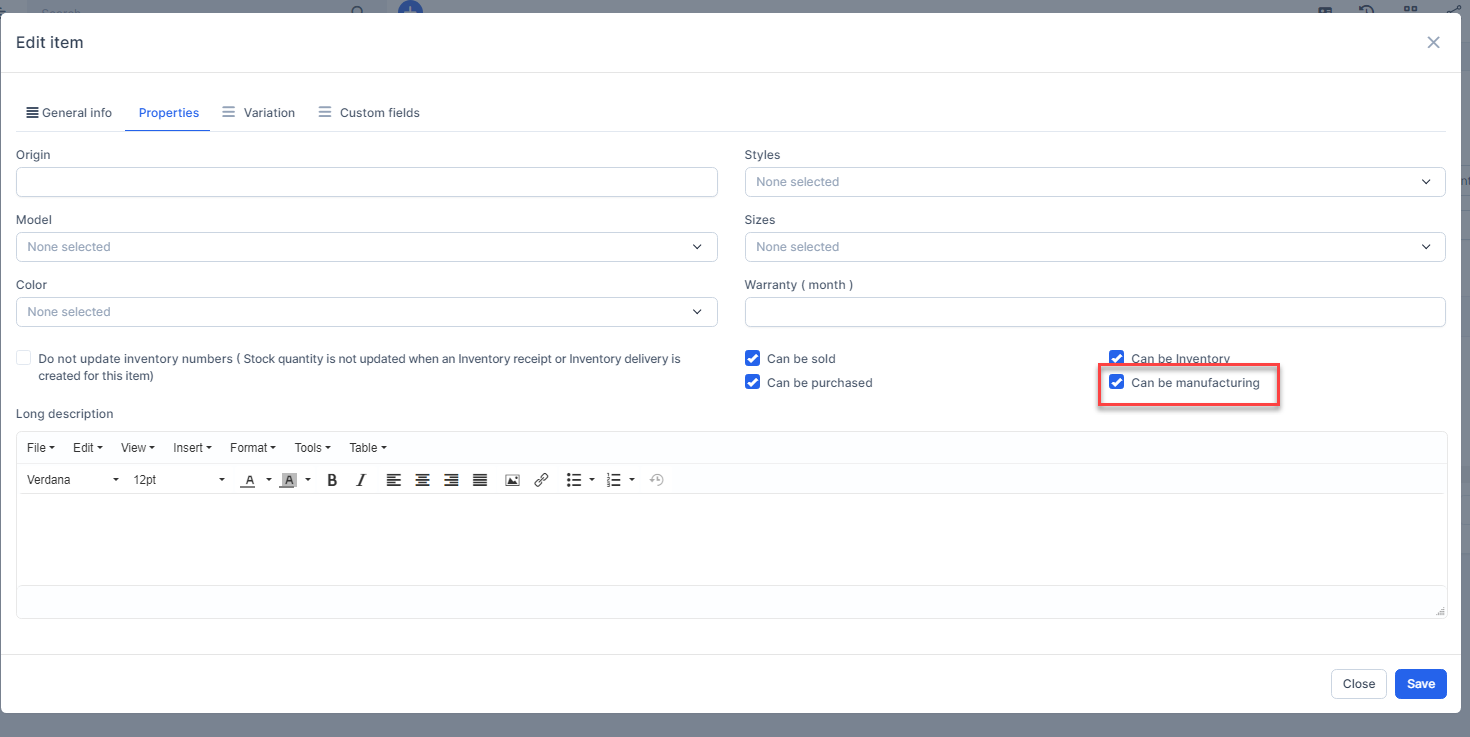
Task: Open the Verdana font family dropdown
Action: (x=73, y=480)
